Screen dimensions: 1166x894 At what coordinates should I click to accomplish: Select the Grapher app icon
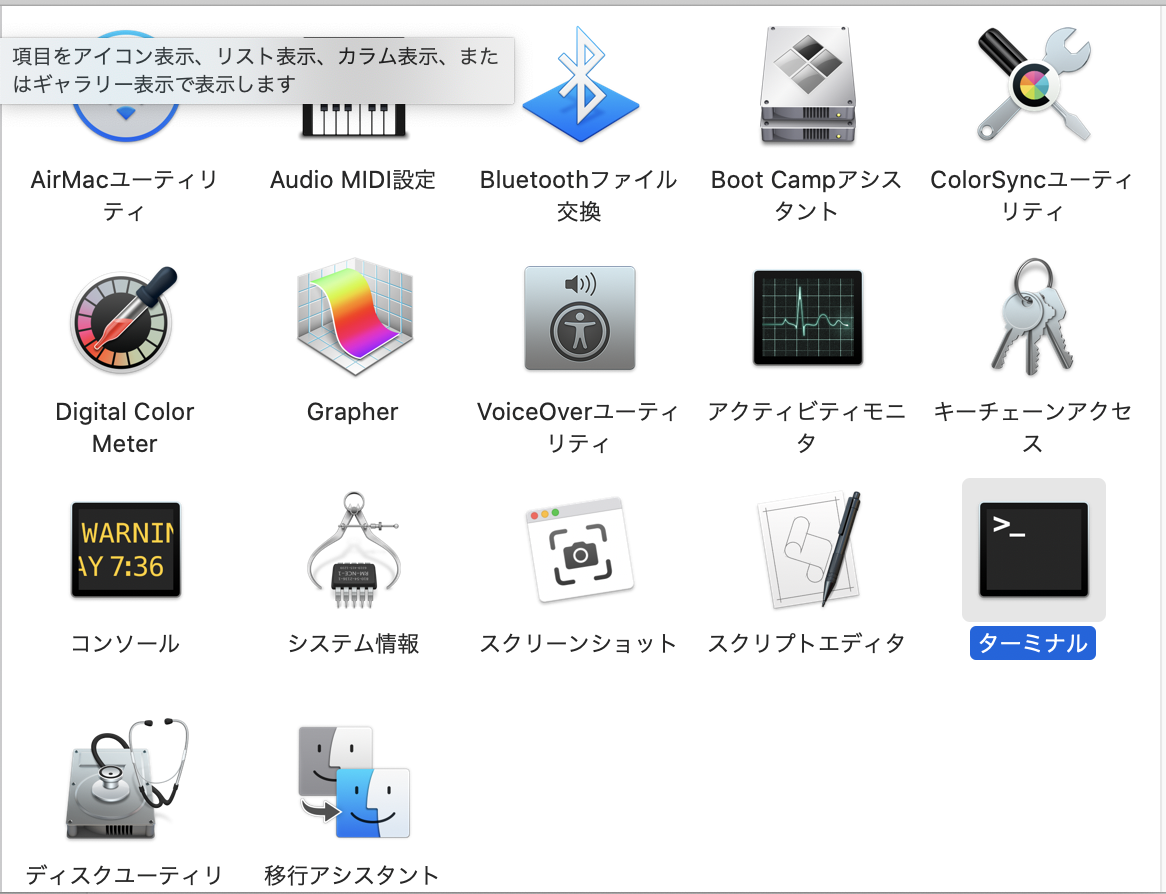[354, 318]
